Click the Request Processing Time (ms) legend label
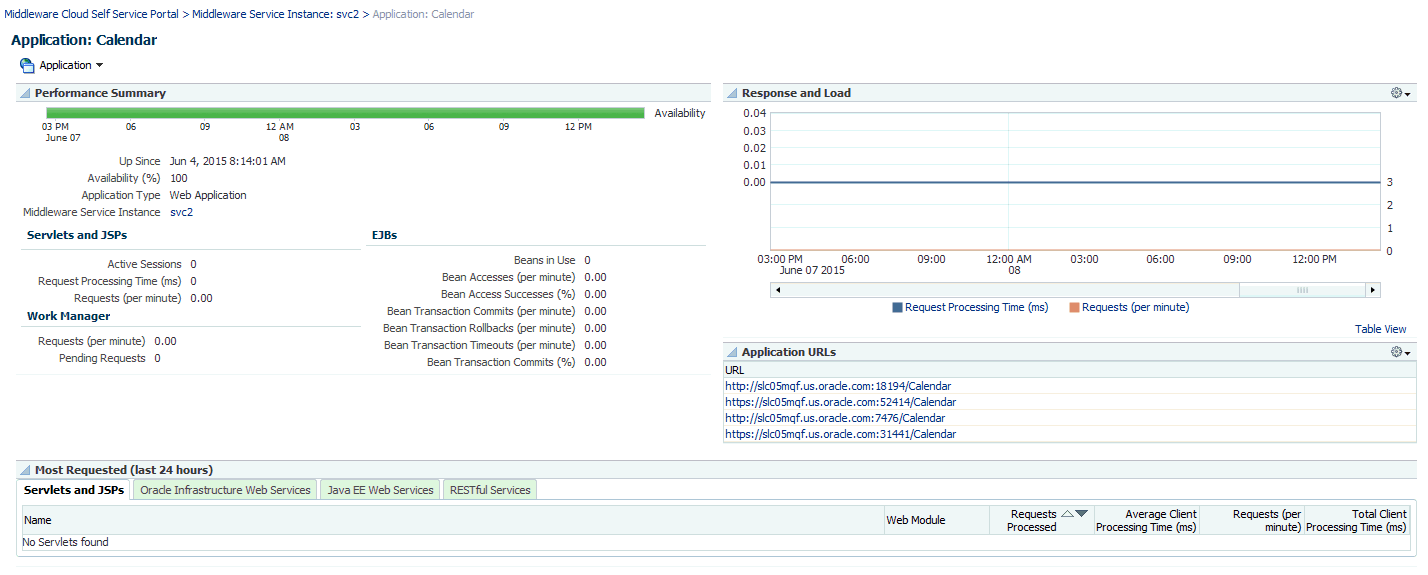The image size is (1428, 575). point(976,308)
